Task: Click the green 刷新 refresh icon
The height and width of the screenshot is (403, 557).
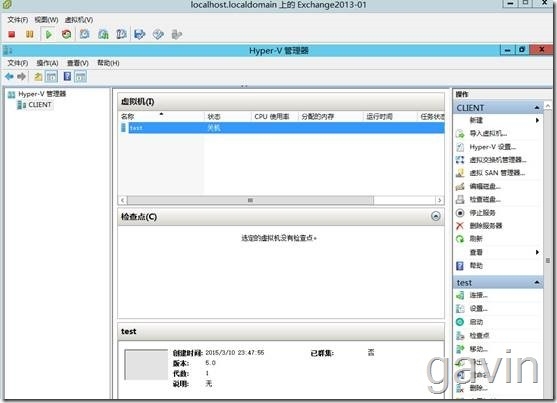Action: pos(460,239)
